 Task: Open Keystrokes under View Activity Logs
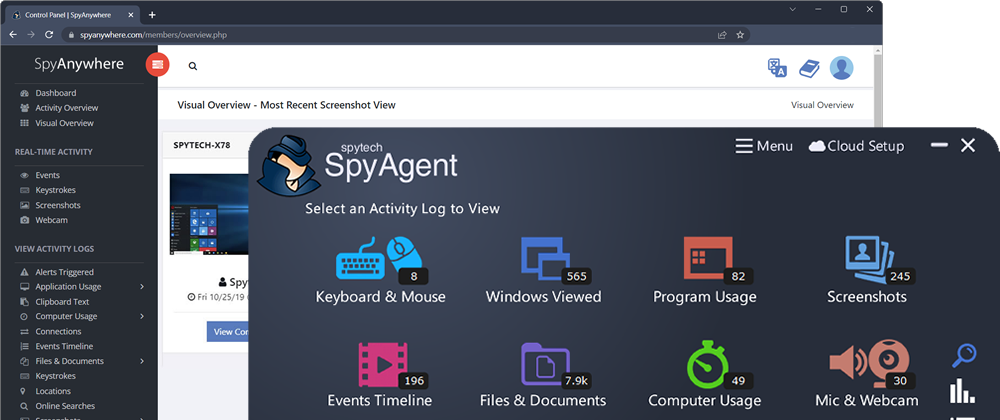click(55, 376)
